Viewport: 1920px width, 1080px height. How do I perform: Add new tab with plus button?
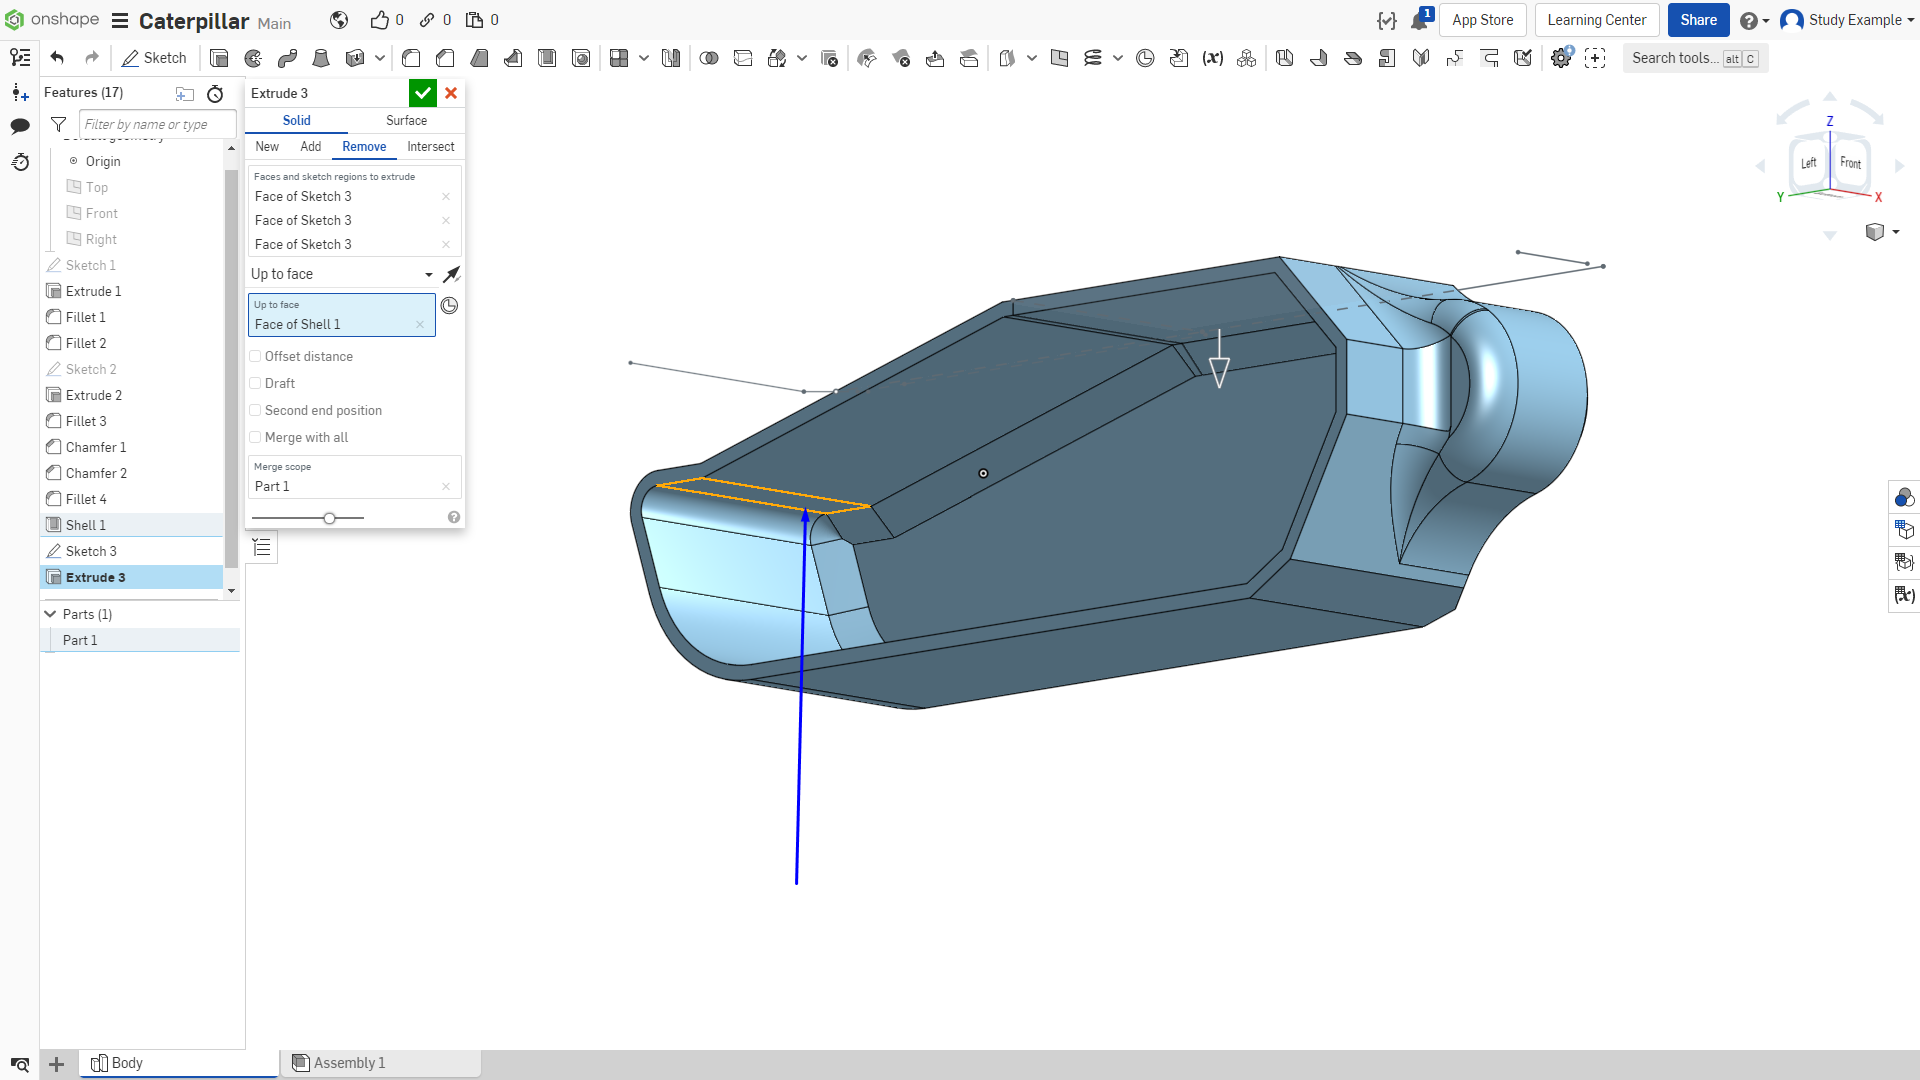[57, 1064]
